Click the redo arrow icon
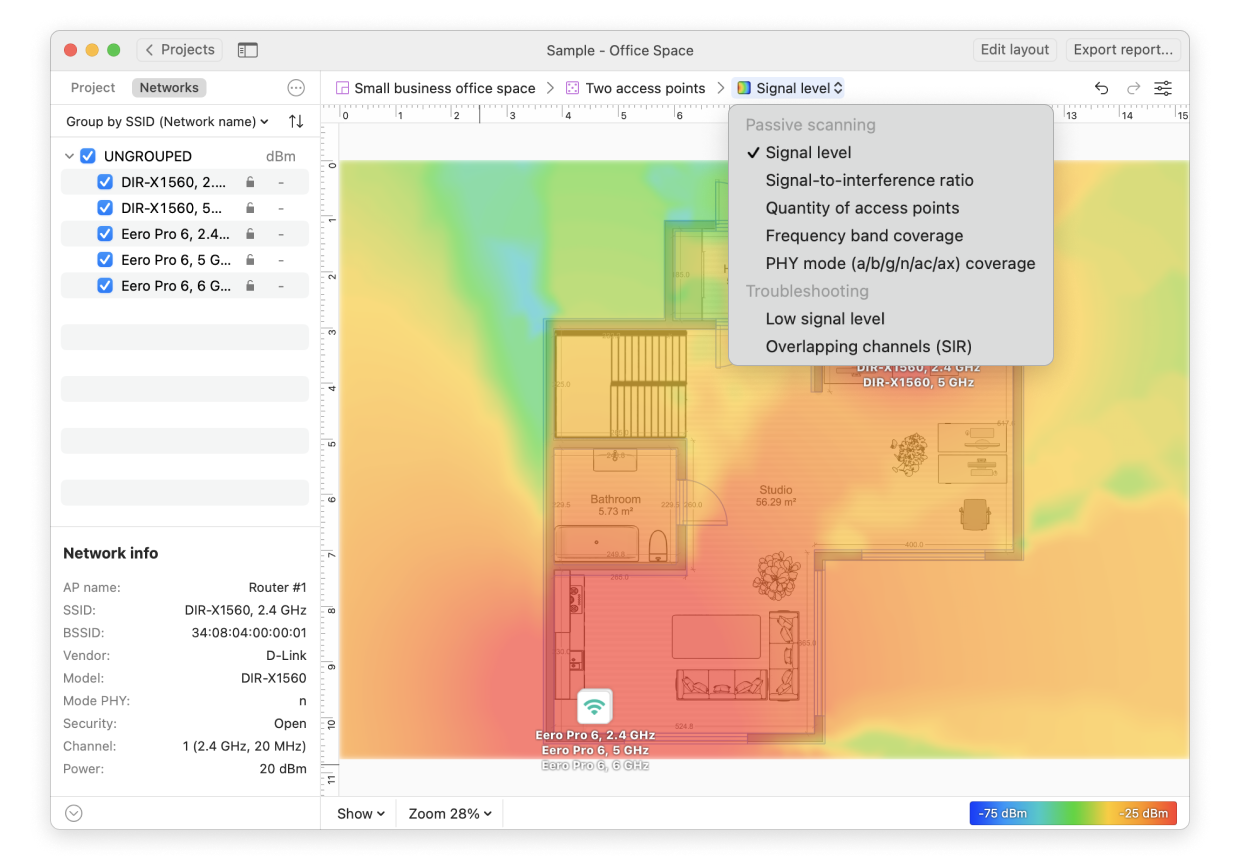 [x=1133, y=88]
